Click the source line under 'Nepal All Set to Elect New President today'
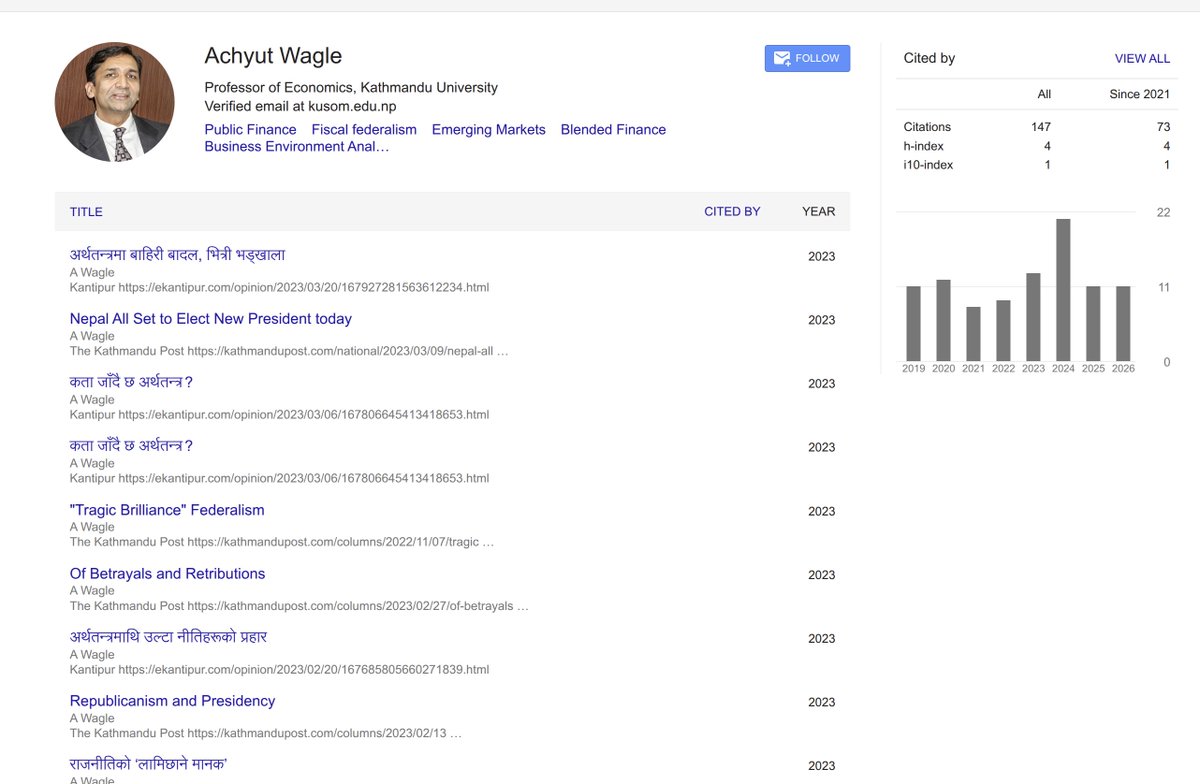This screenshot has height=784, width=1200. (x=289, y=351)
